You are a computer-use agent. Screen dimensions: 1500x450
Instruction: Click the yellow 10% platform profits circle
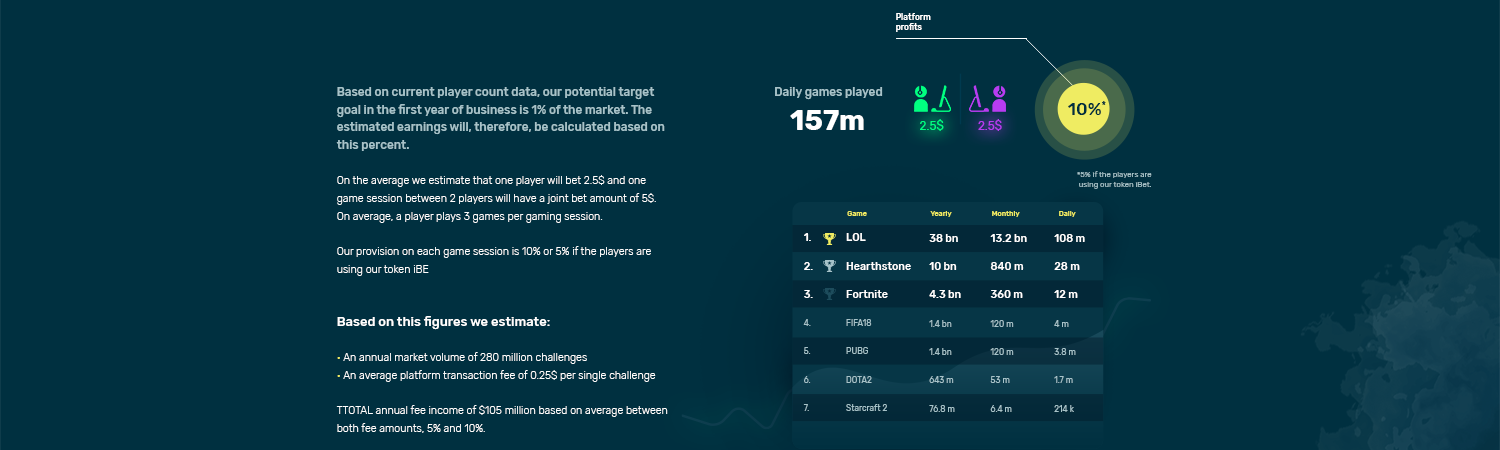1085,110
